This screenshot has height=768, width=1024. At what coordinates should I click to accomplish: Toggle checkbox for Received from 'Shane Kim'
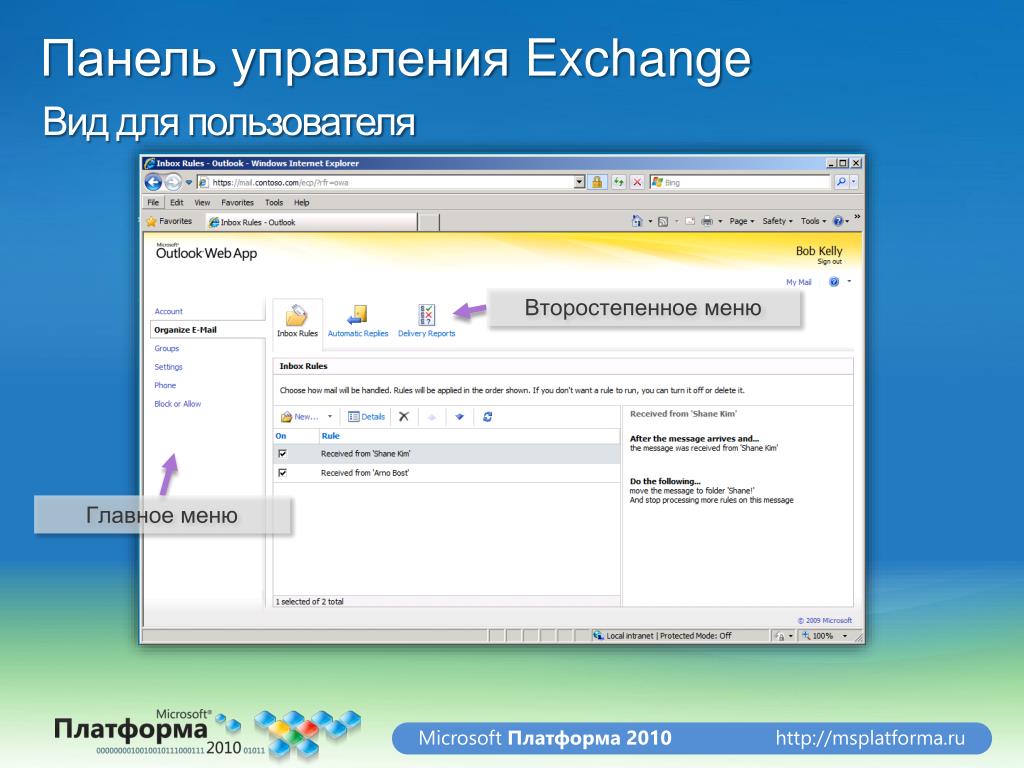coord(282,453)
